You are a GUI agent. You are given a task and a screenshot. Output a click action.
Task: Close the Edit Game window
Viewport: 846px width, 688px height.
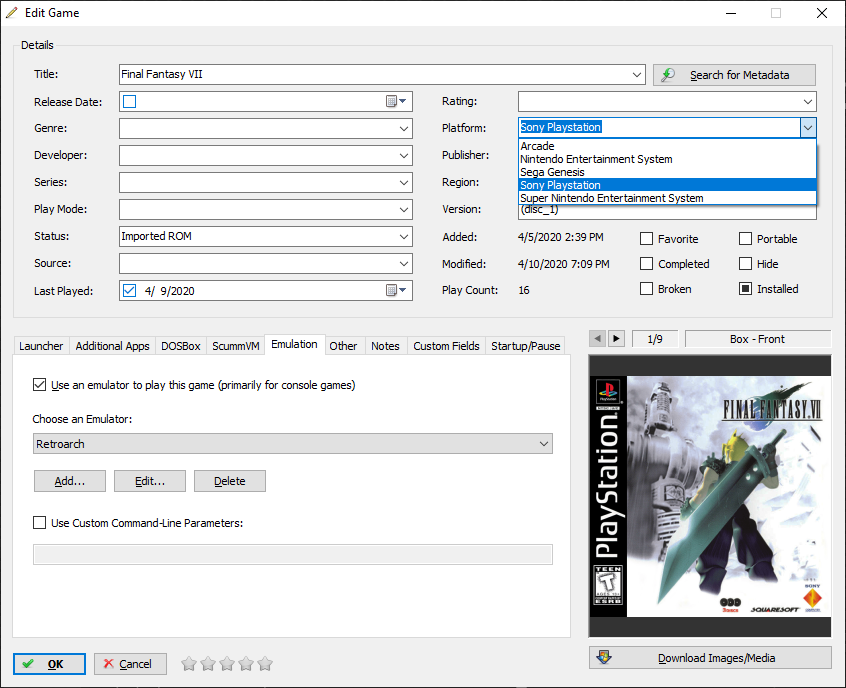click(x=822, y=13)
